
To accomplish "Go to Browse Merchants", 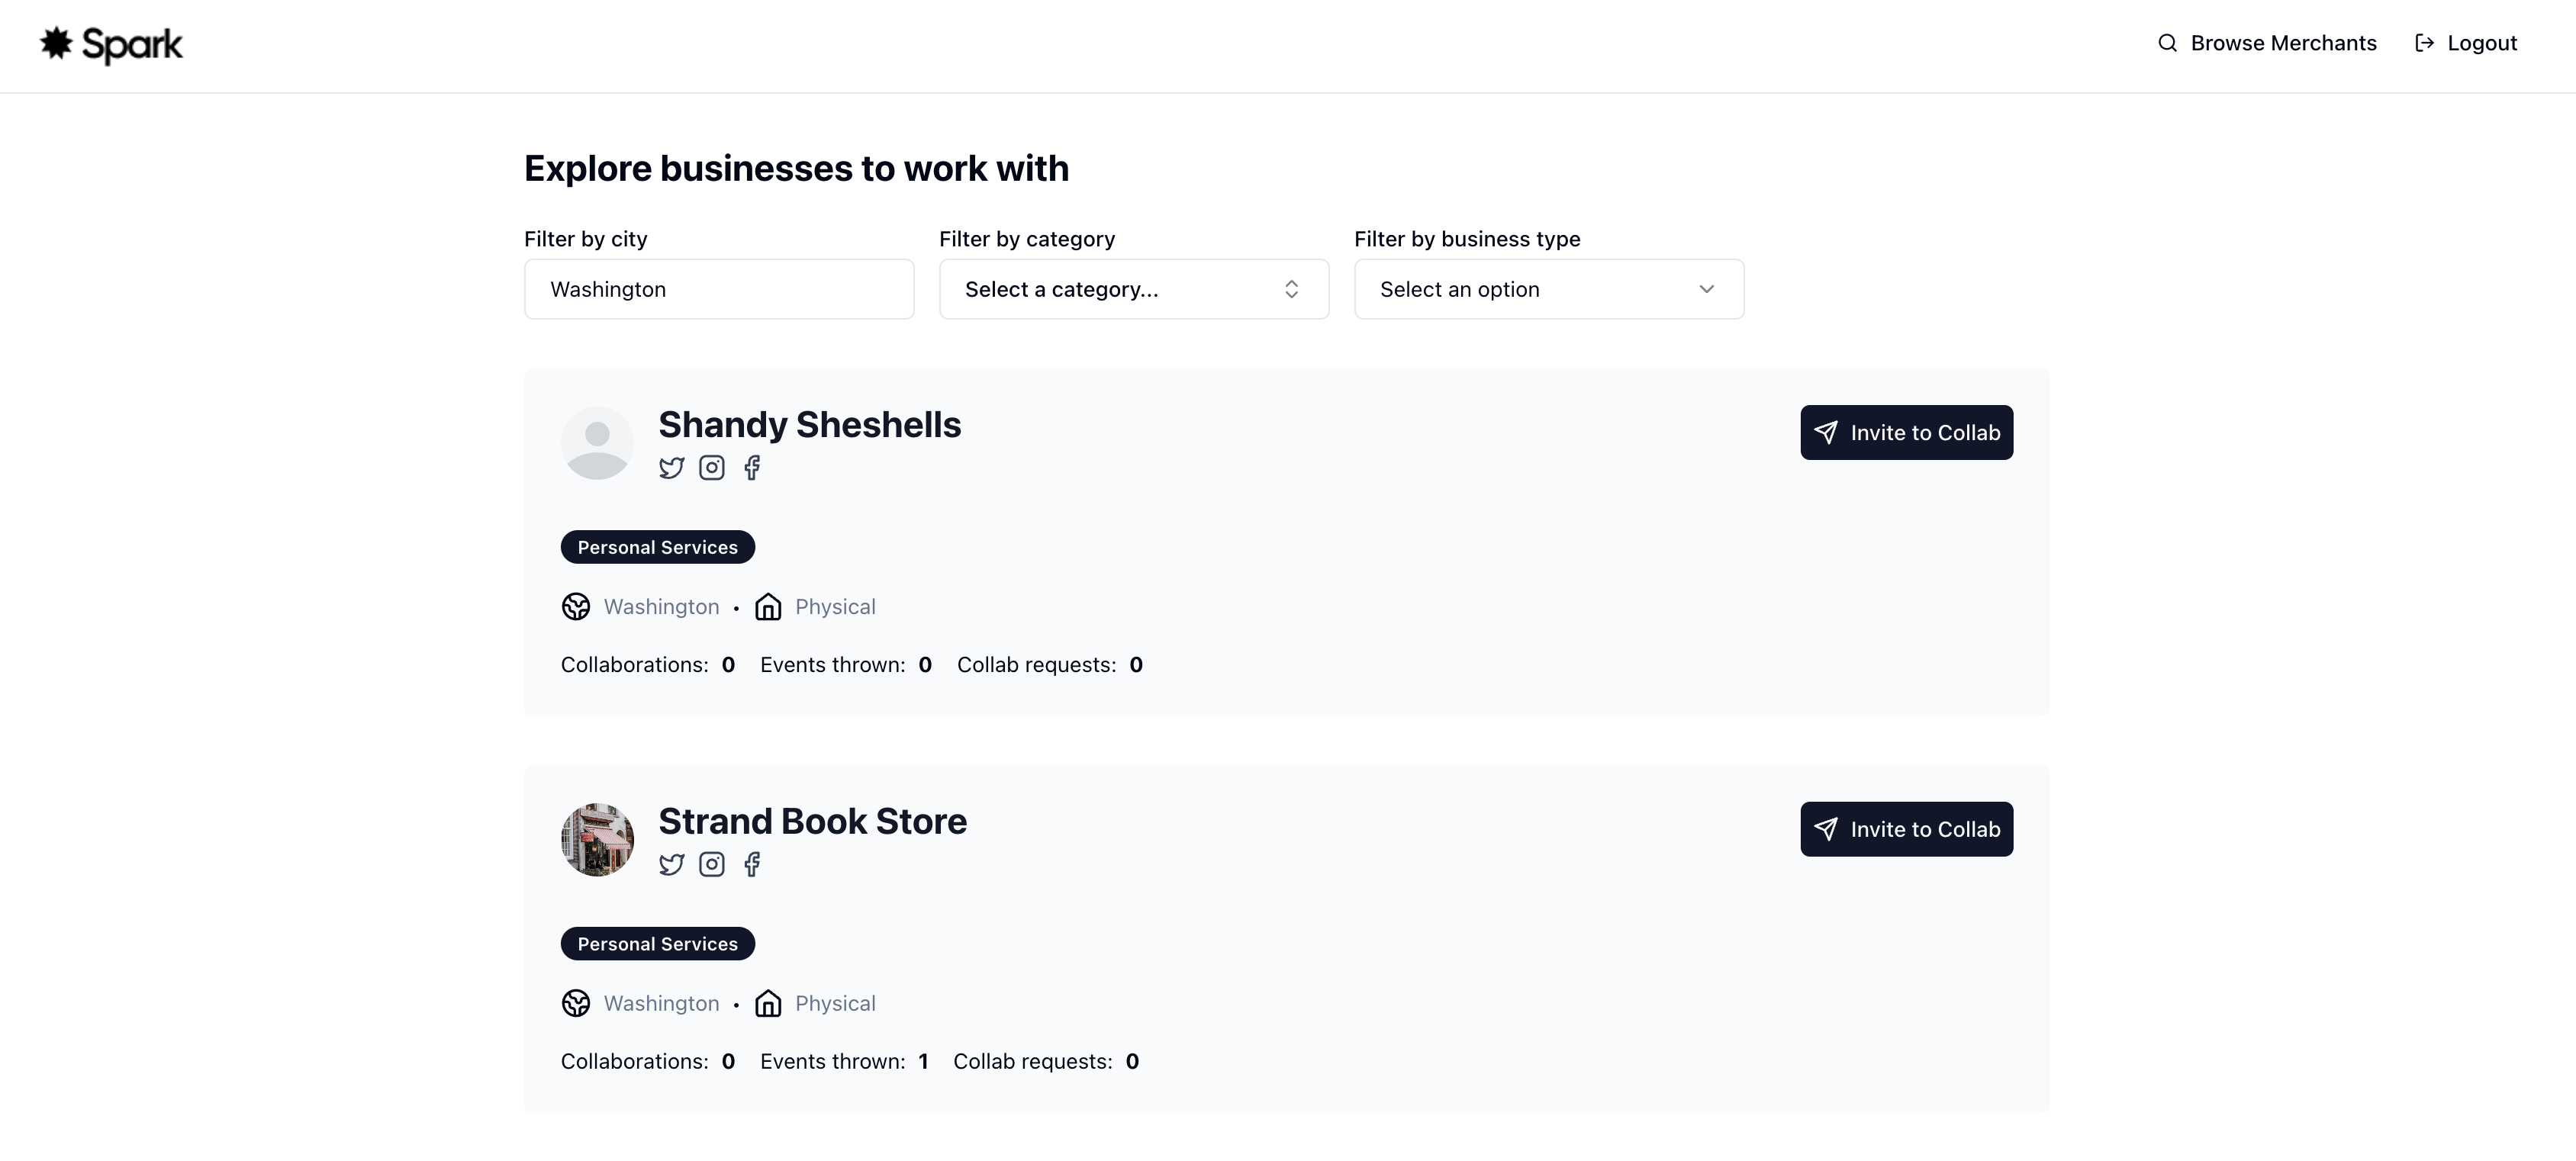I will (2267, 43).
